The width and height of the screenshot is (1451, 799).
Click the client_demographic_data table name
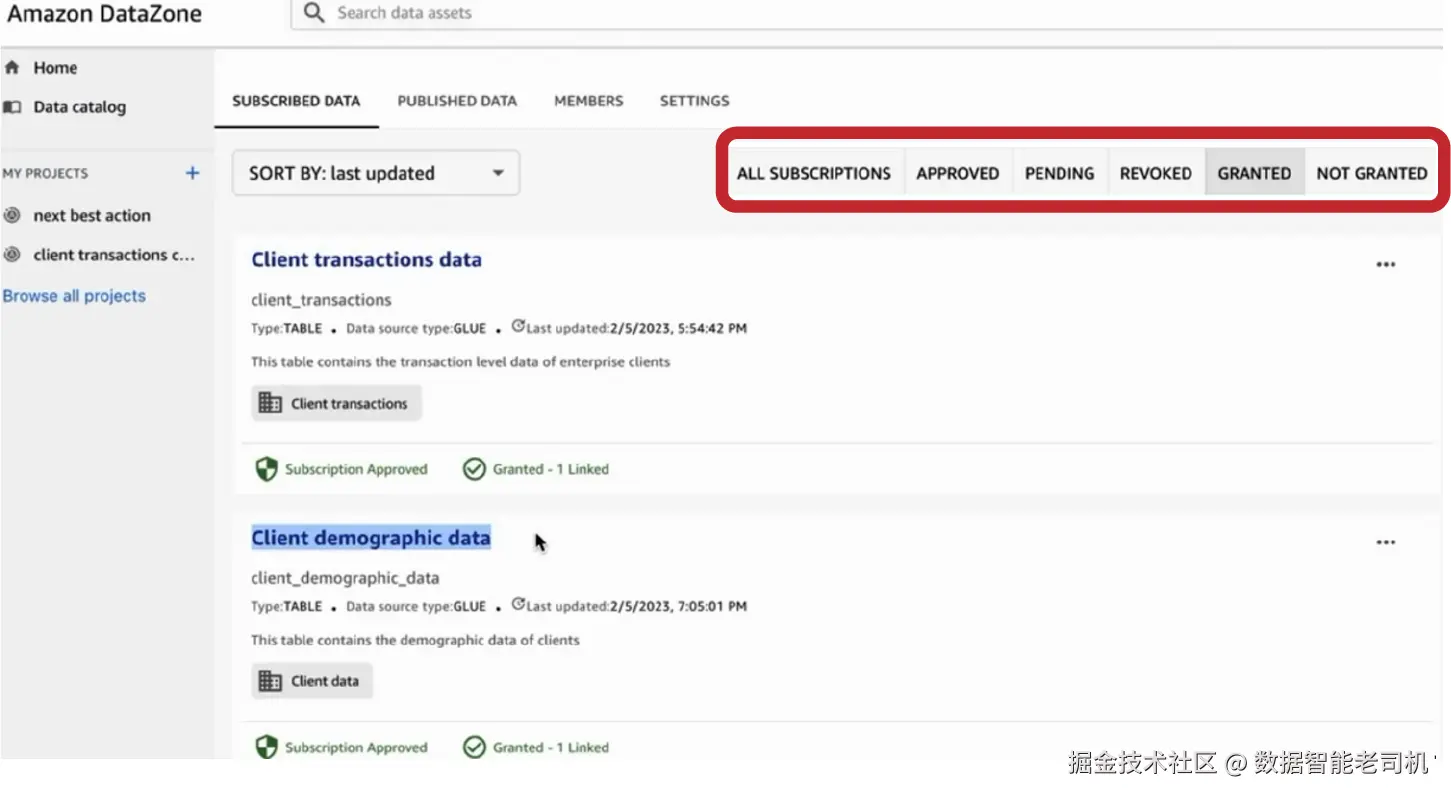345,578
